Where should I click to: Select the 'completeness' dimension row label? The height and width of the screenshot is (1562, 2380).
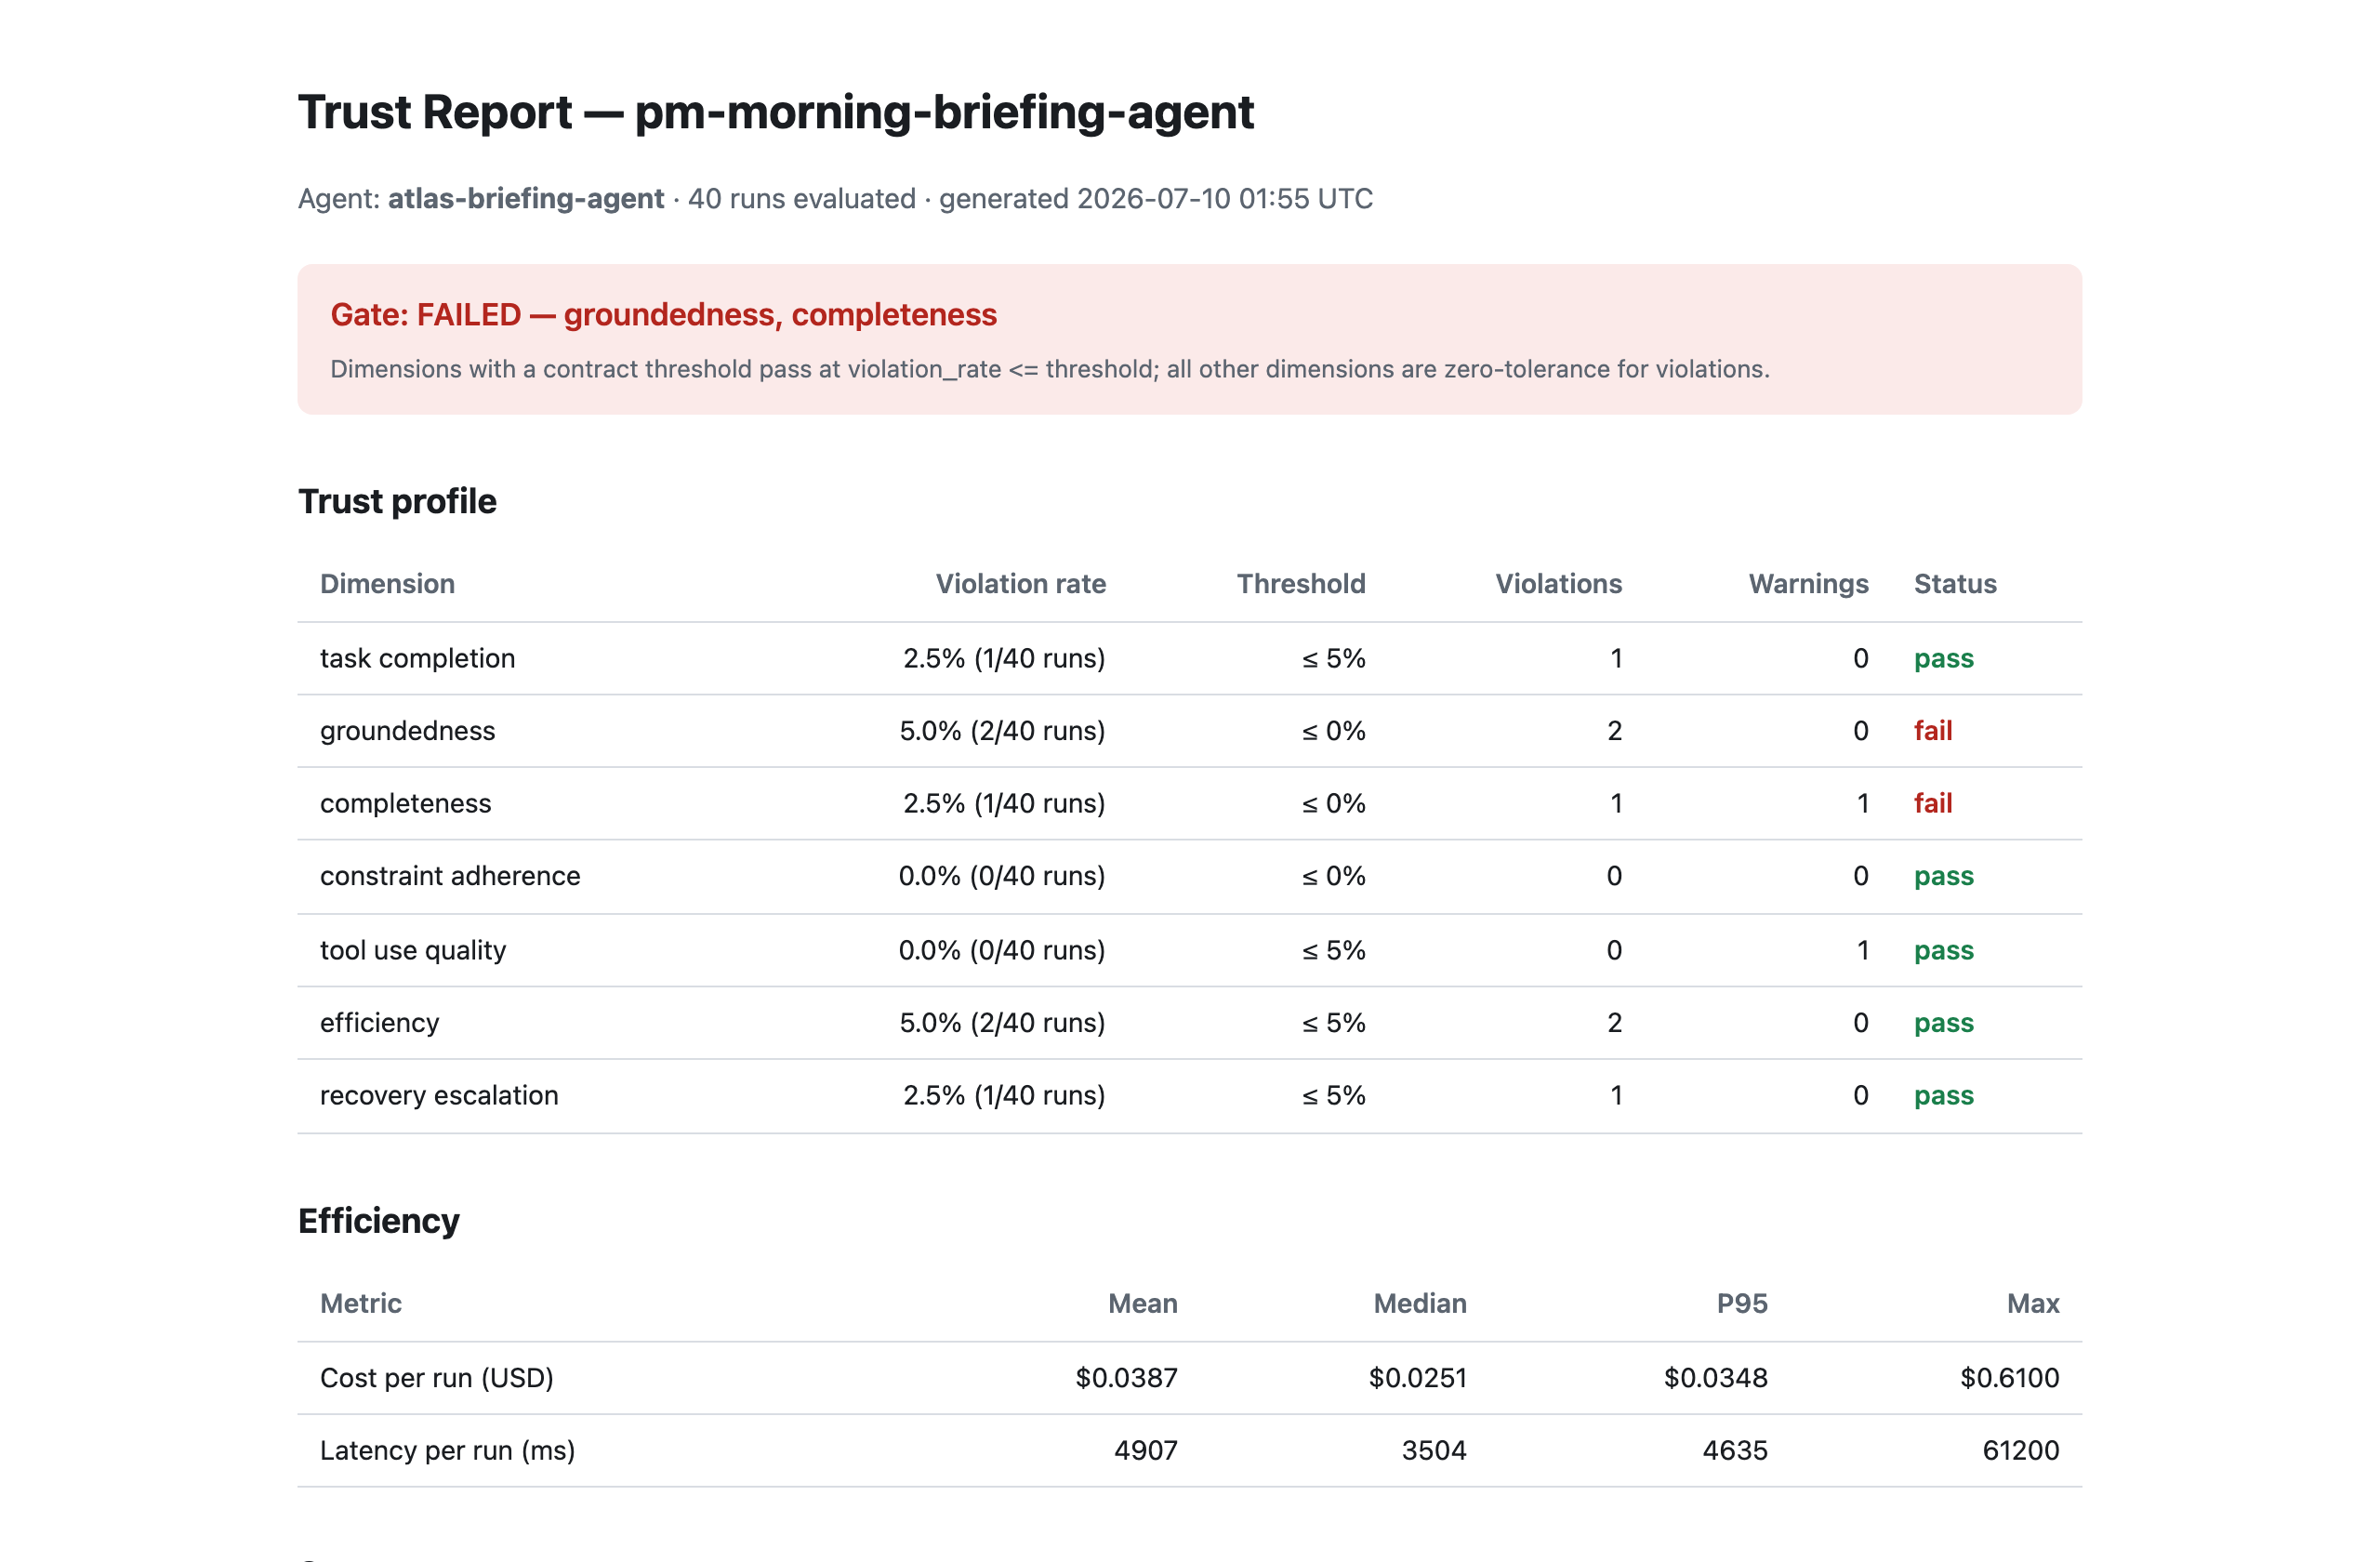tap(405, 803)
